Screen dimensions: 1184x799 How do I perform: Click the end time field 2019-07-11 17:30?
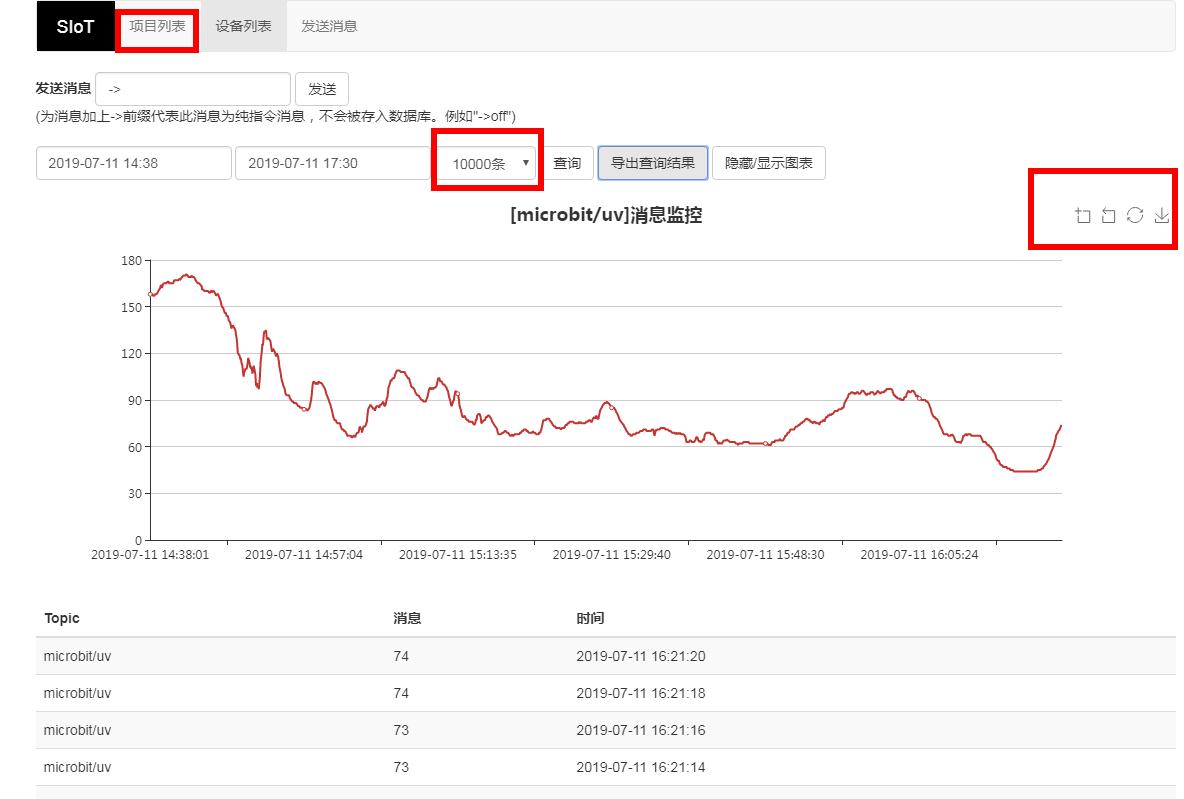[333, 163]
